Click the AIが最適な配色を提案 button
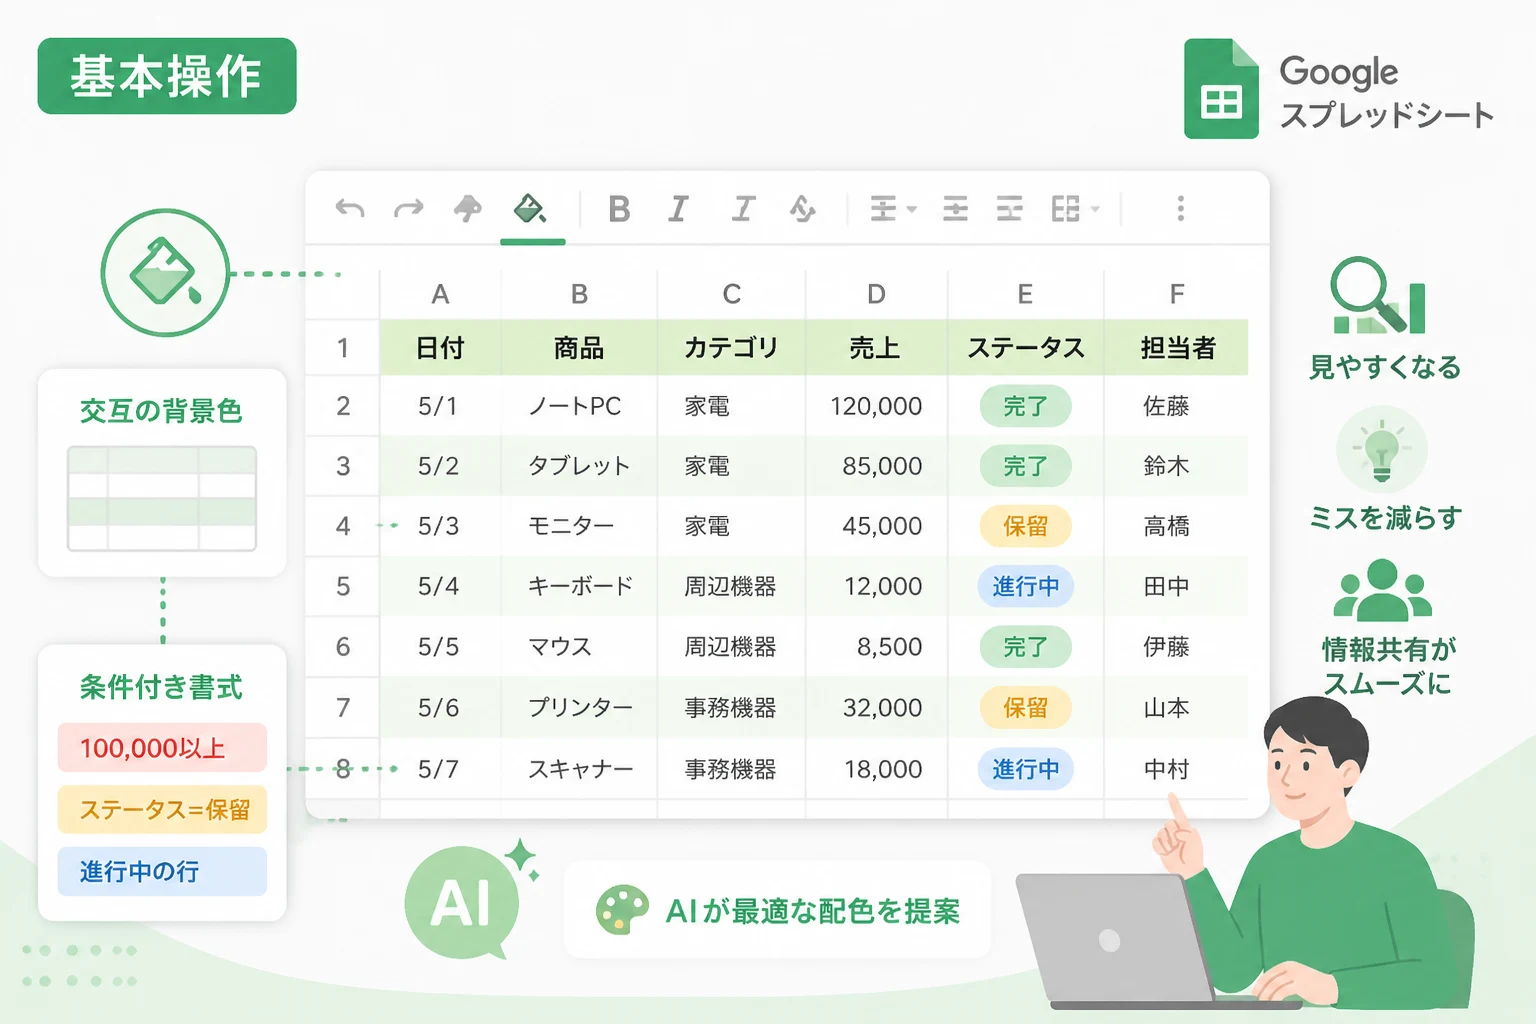This screenshot has width=1536, height=1024. 778,910
